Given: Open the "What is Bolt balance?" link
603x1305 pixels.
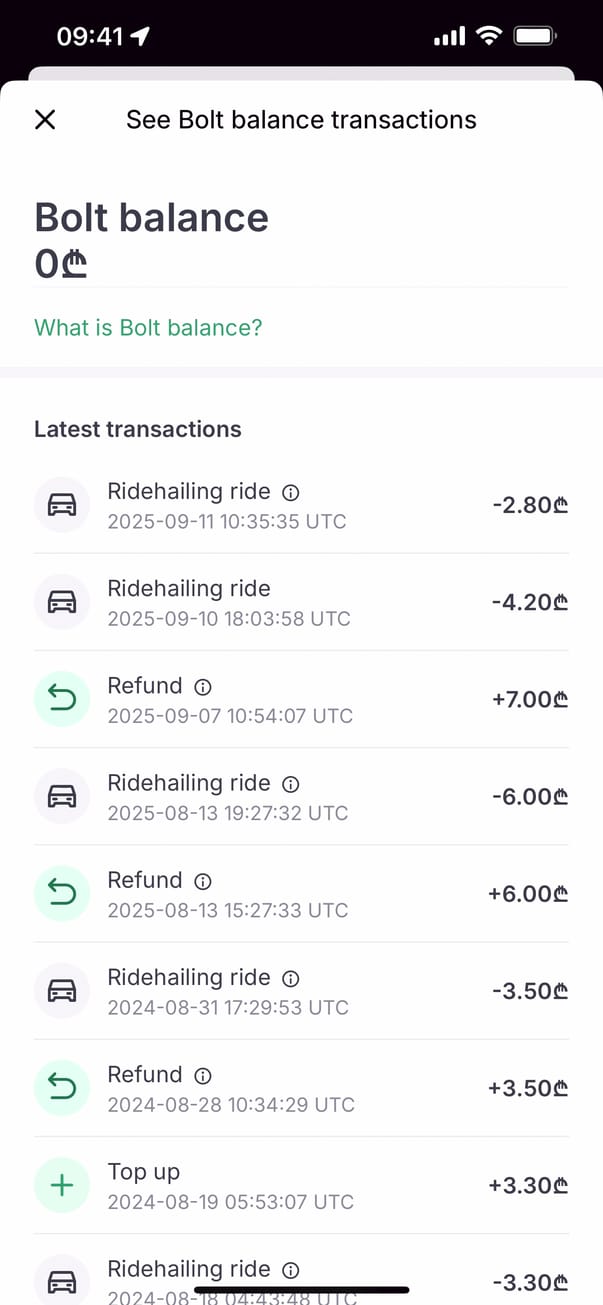Looking at the screenshot, I should 148,327.
